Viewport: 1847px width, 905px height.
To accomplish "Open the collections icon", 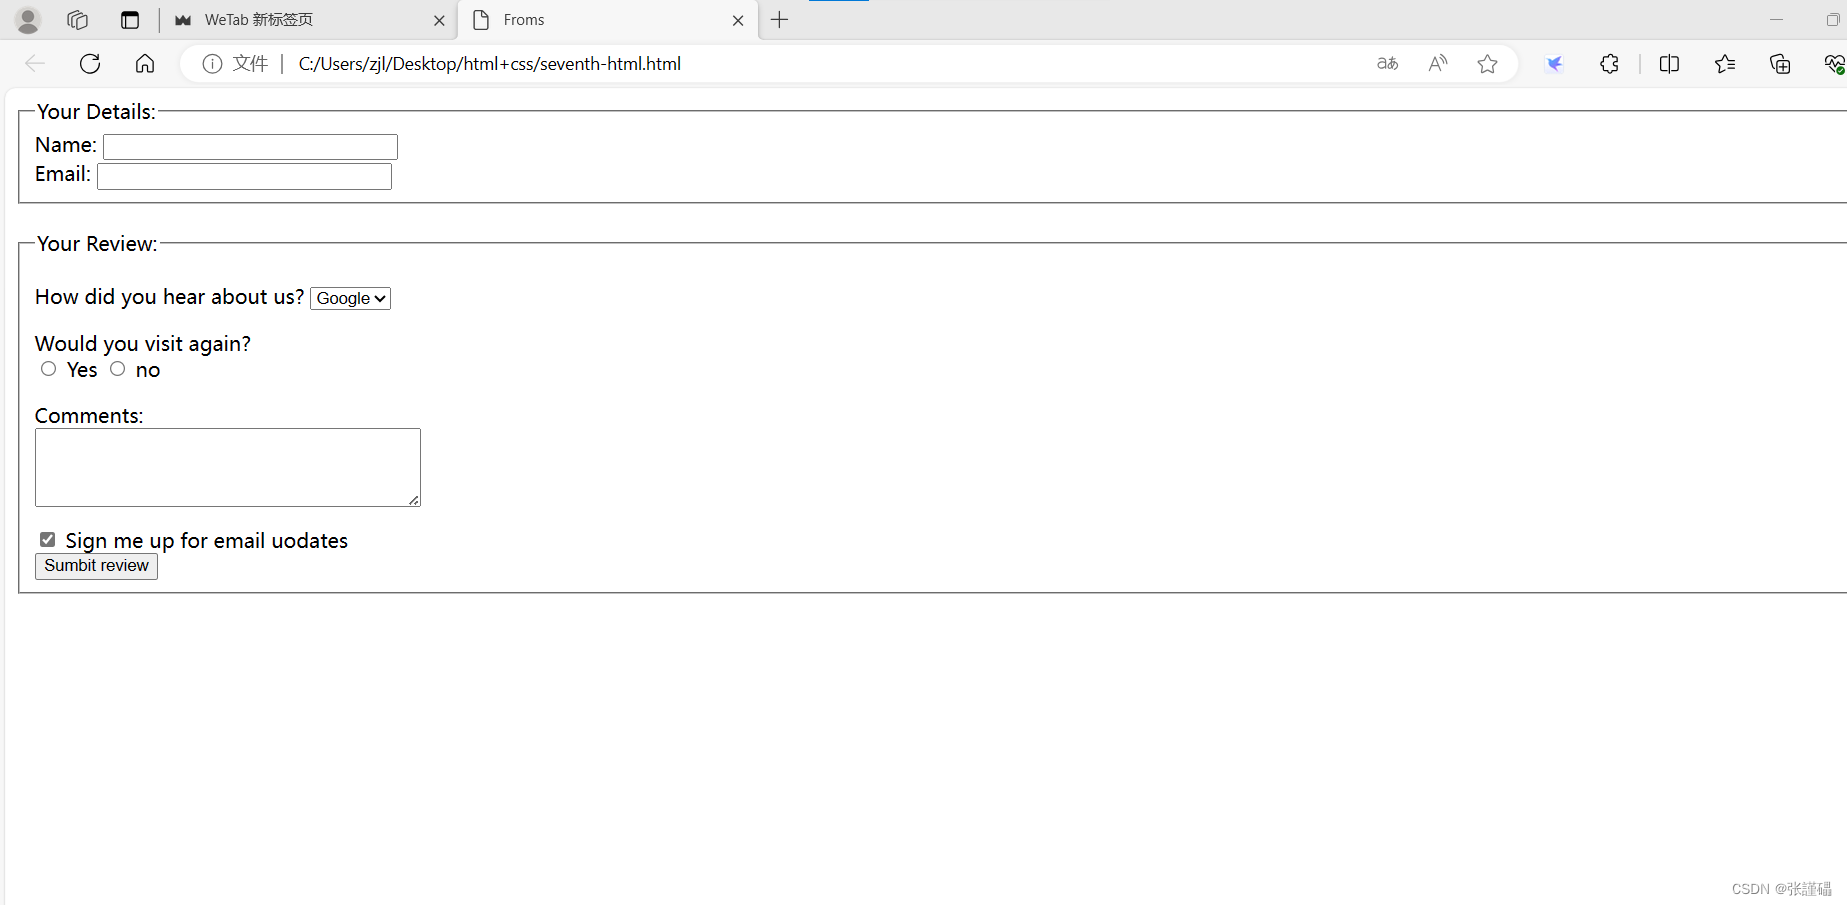I will [1780, 64].
